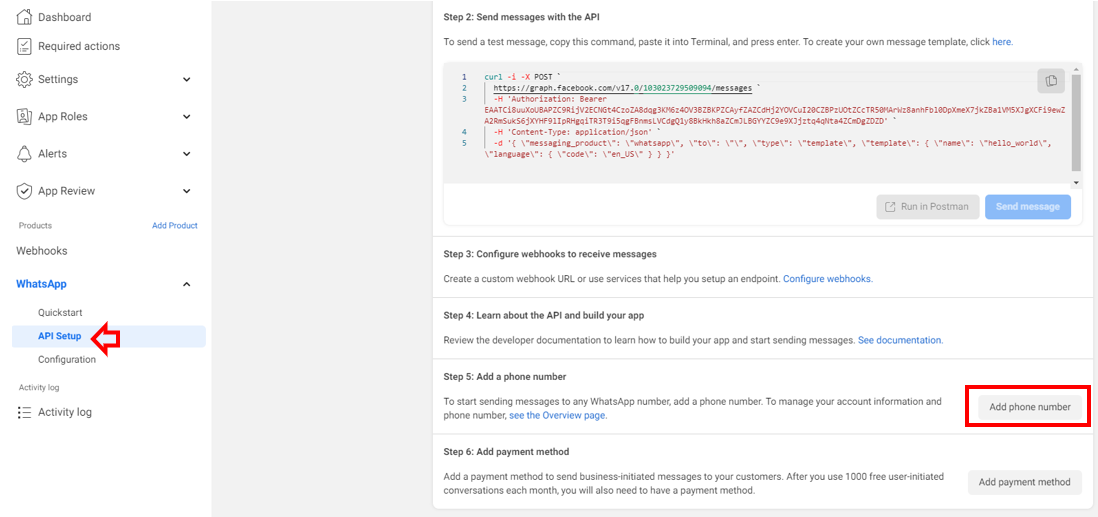Open the Quickstart menu item
The height and width of the screenshot is (517, 1098).
pos(60,312)
